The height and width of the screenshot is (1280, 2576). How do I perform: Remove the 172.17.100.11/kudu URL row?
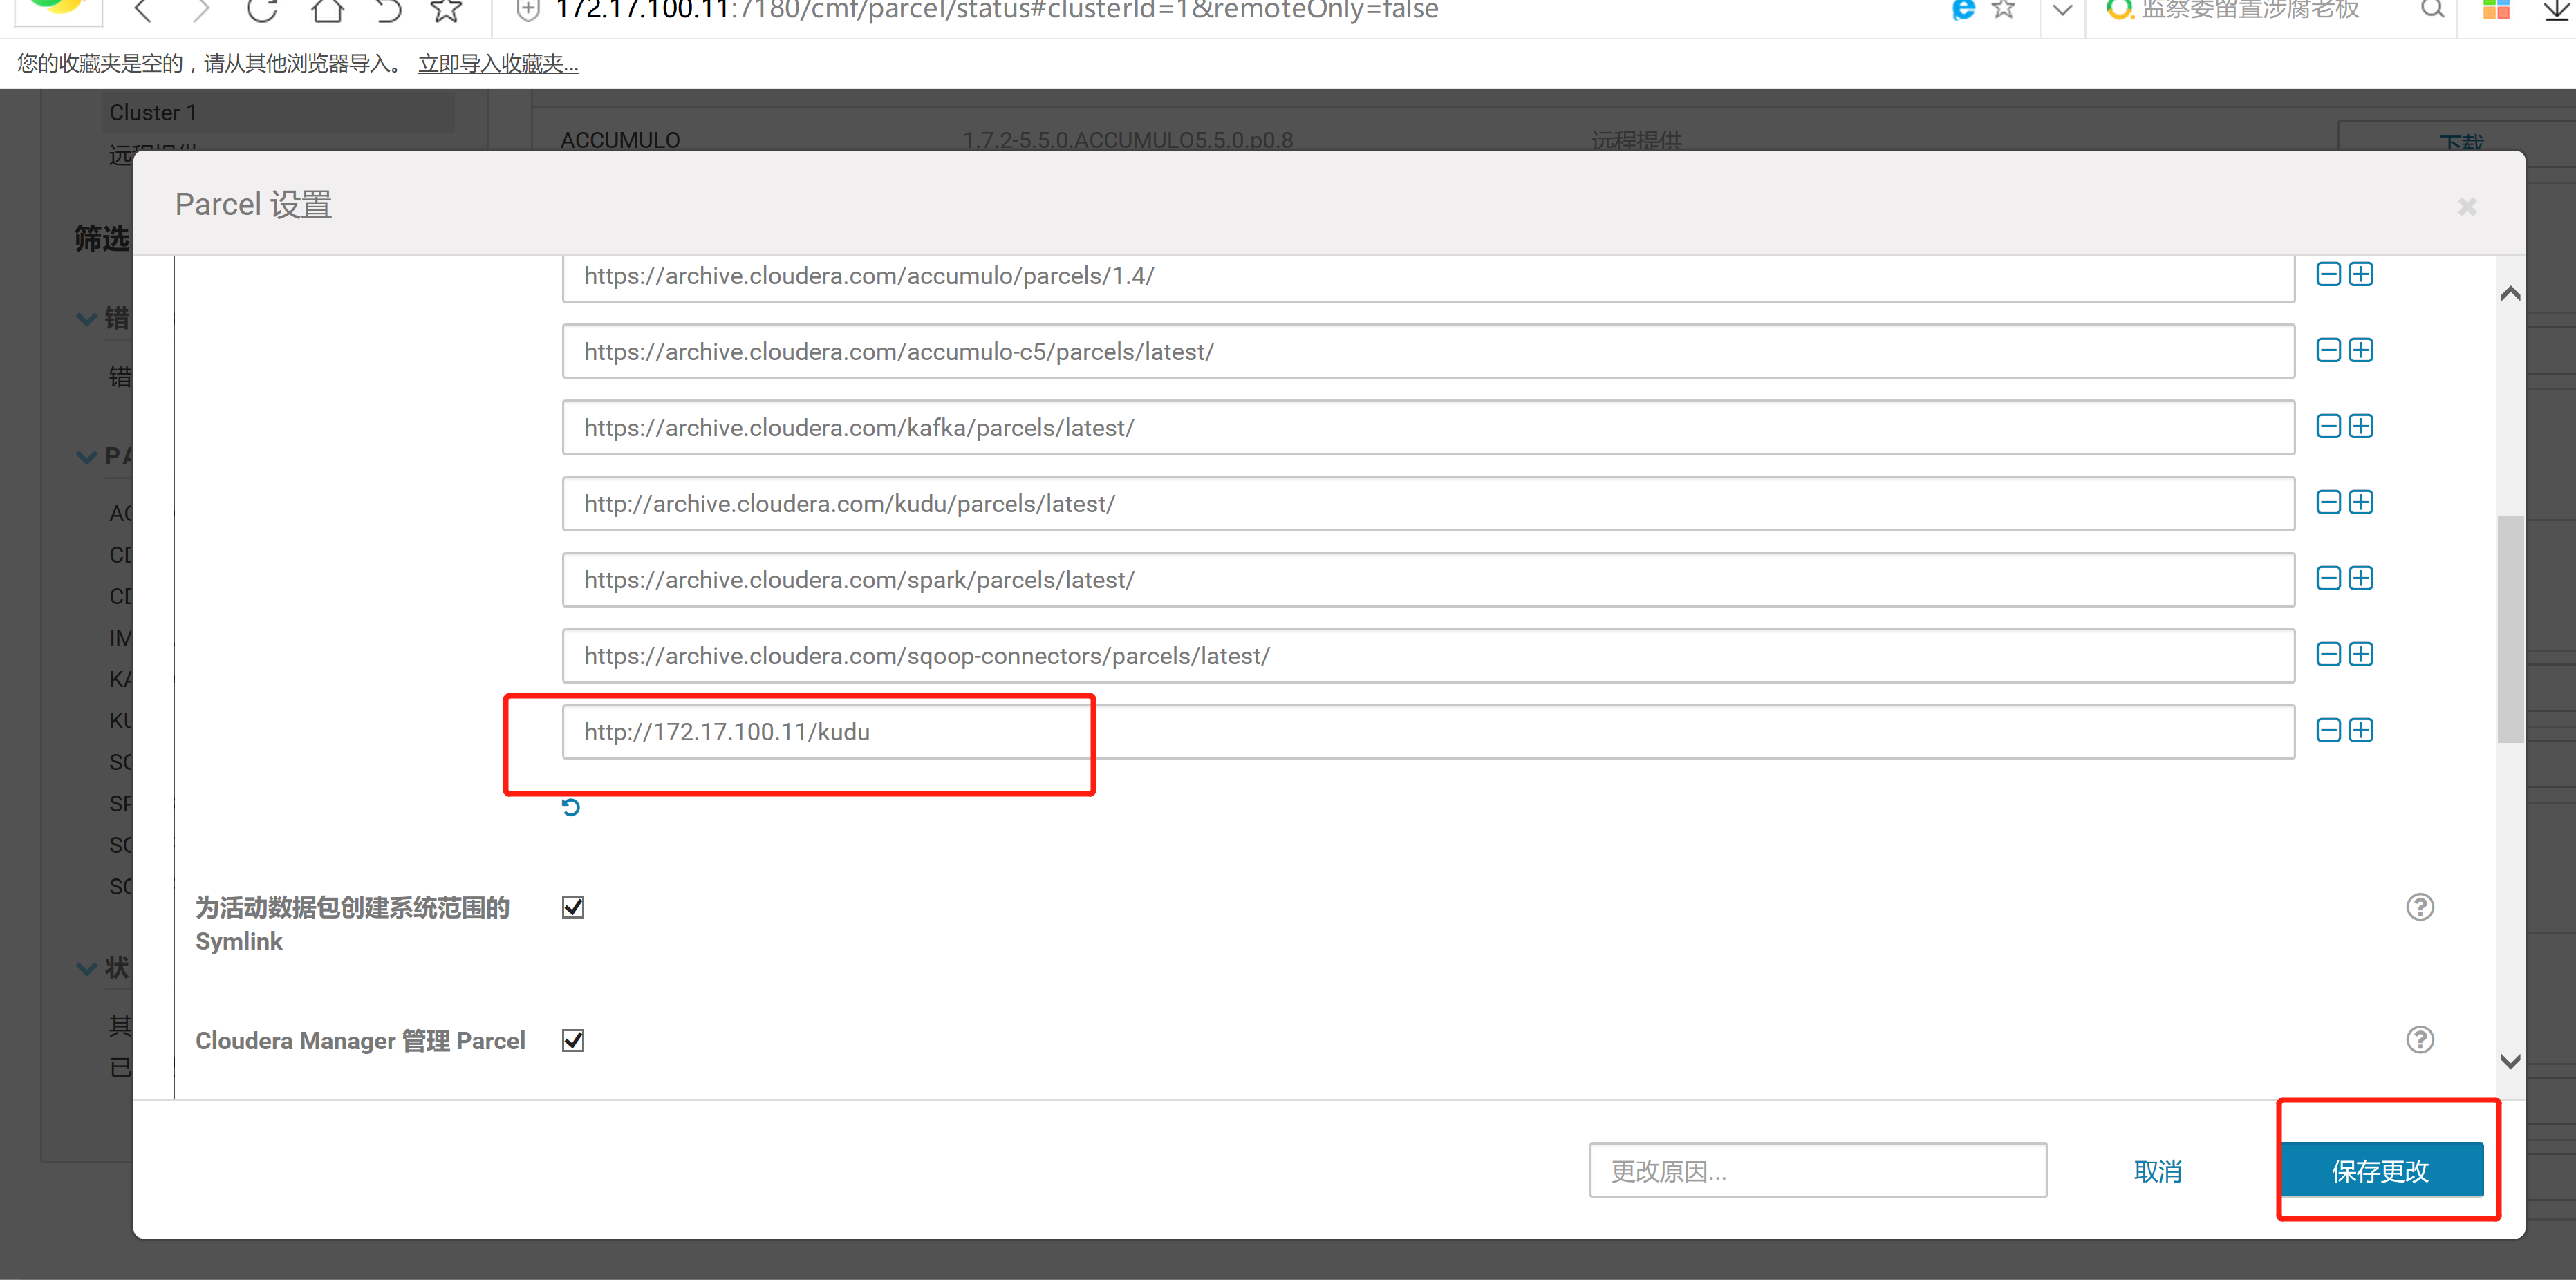tap(2328, 730)
